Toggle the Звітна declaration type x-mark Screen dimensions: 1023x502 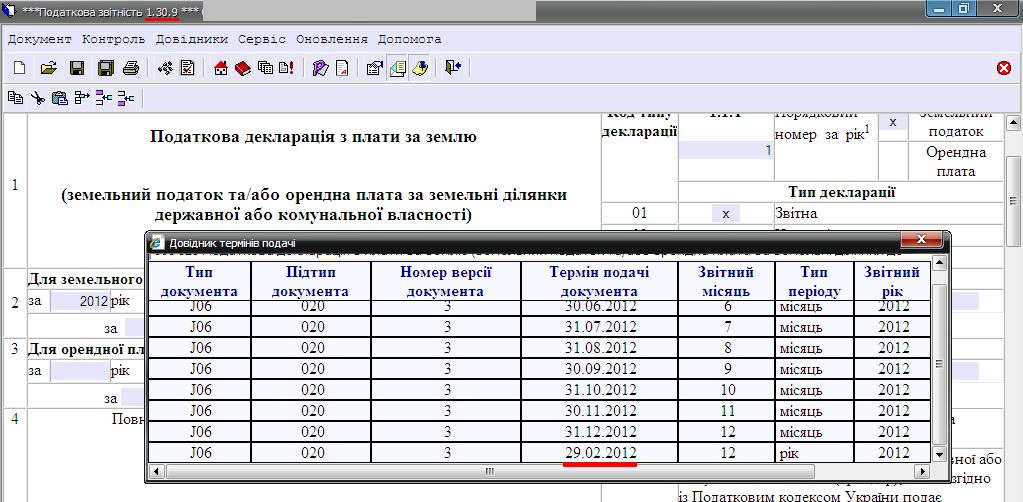coord(726,214)
